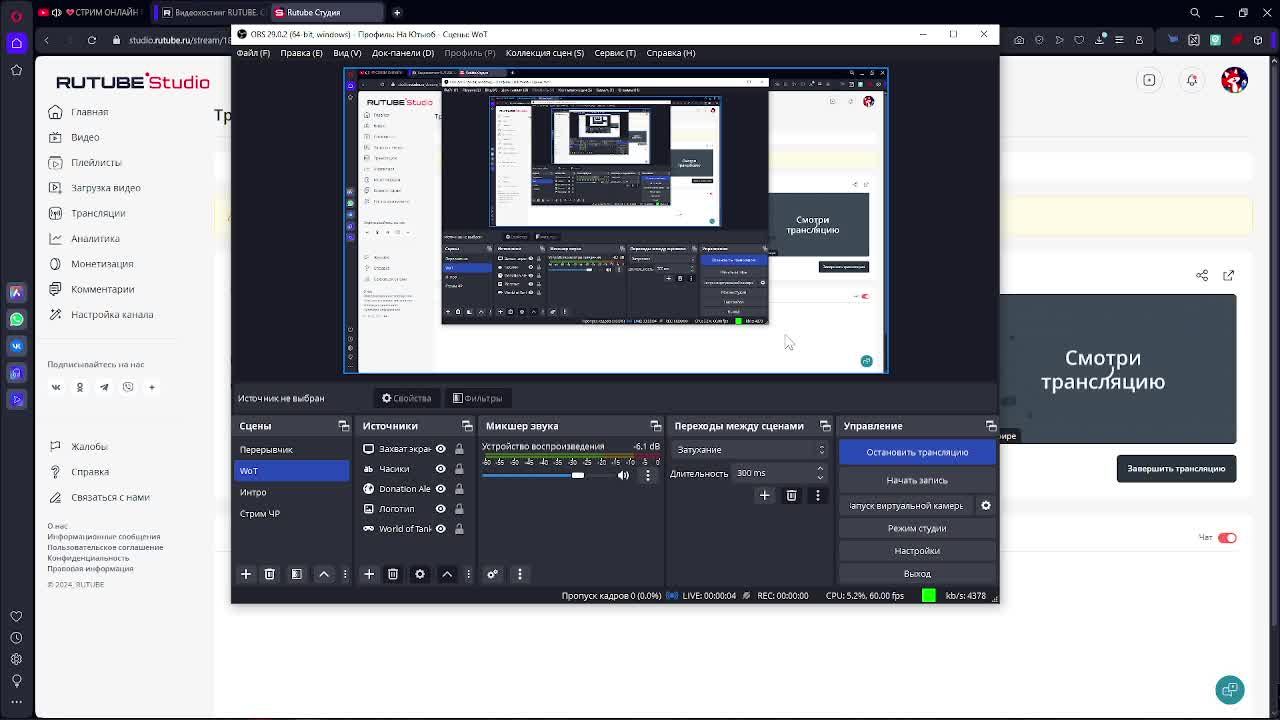
Task: Hide the World of Tanks source
Action: 440,529
